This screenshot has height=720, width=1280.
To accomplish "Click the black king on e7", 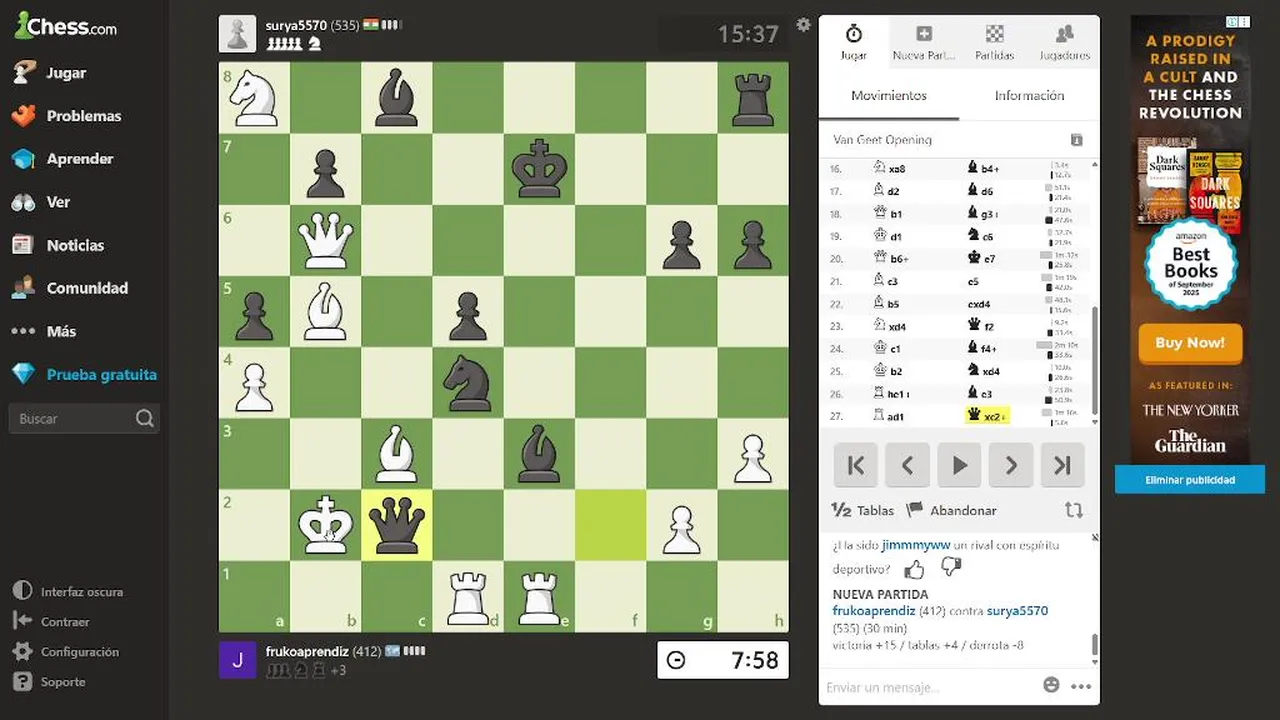I will click(x=539, y=169).
